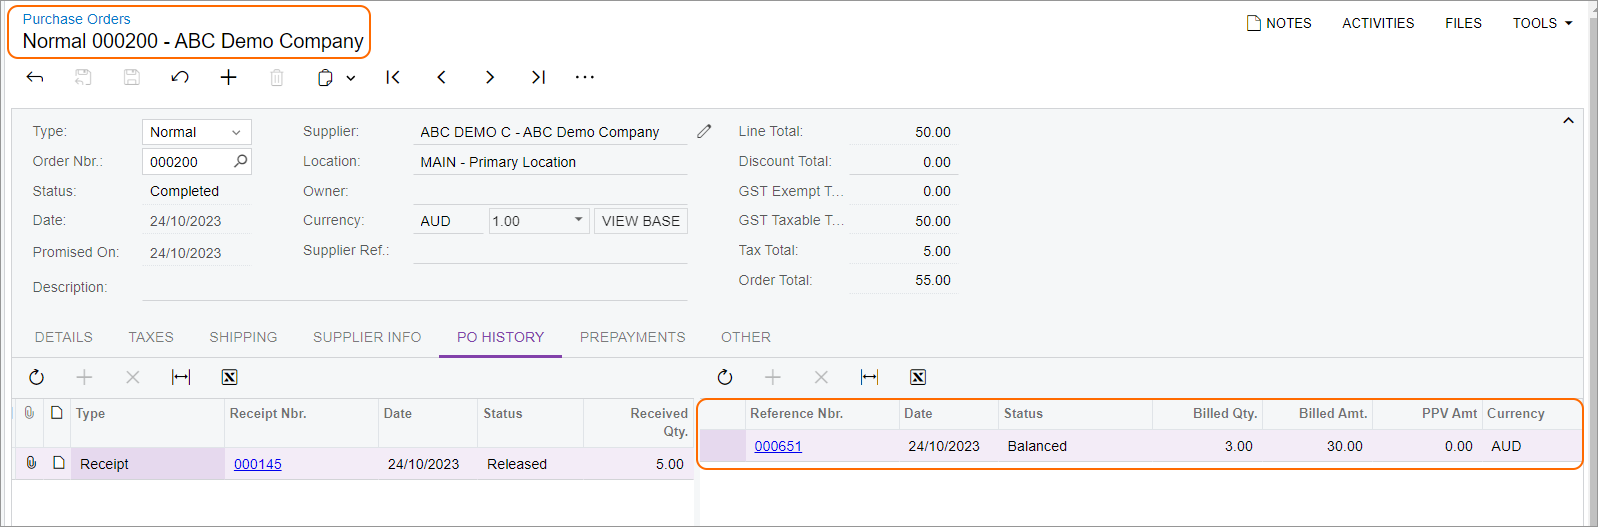Switch to the Supplier Info tab
This screenshot has width=1598, height=527.
click(x=367, y=337)
